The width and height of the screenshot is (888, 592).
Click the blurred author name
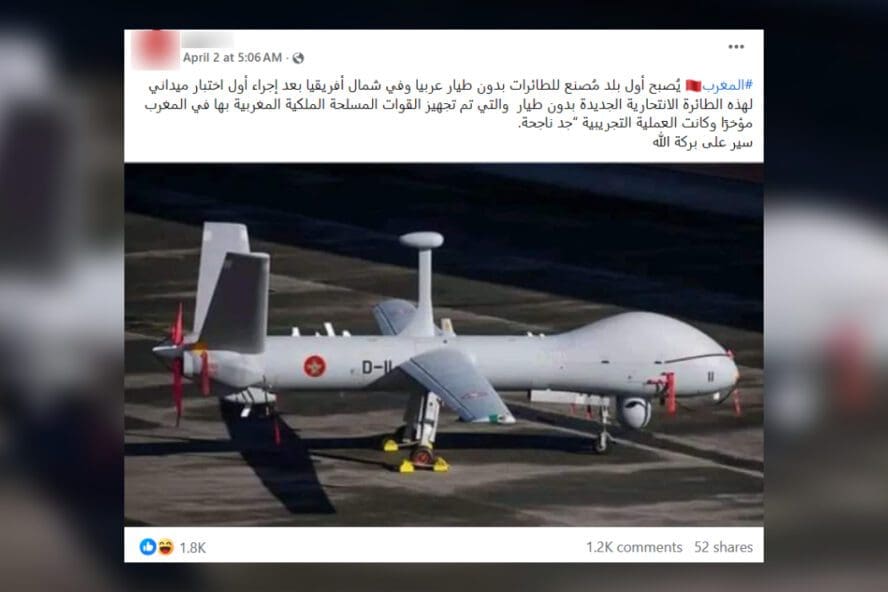pos(207,40)
